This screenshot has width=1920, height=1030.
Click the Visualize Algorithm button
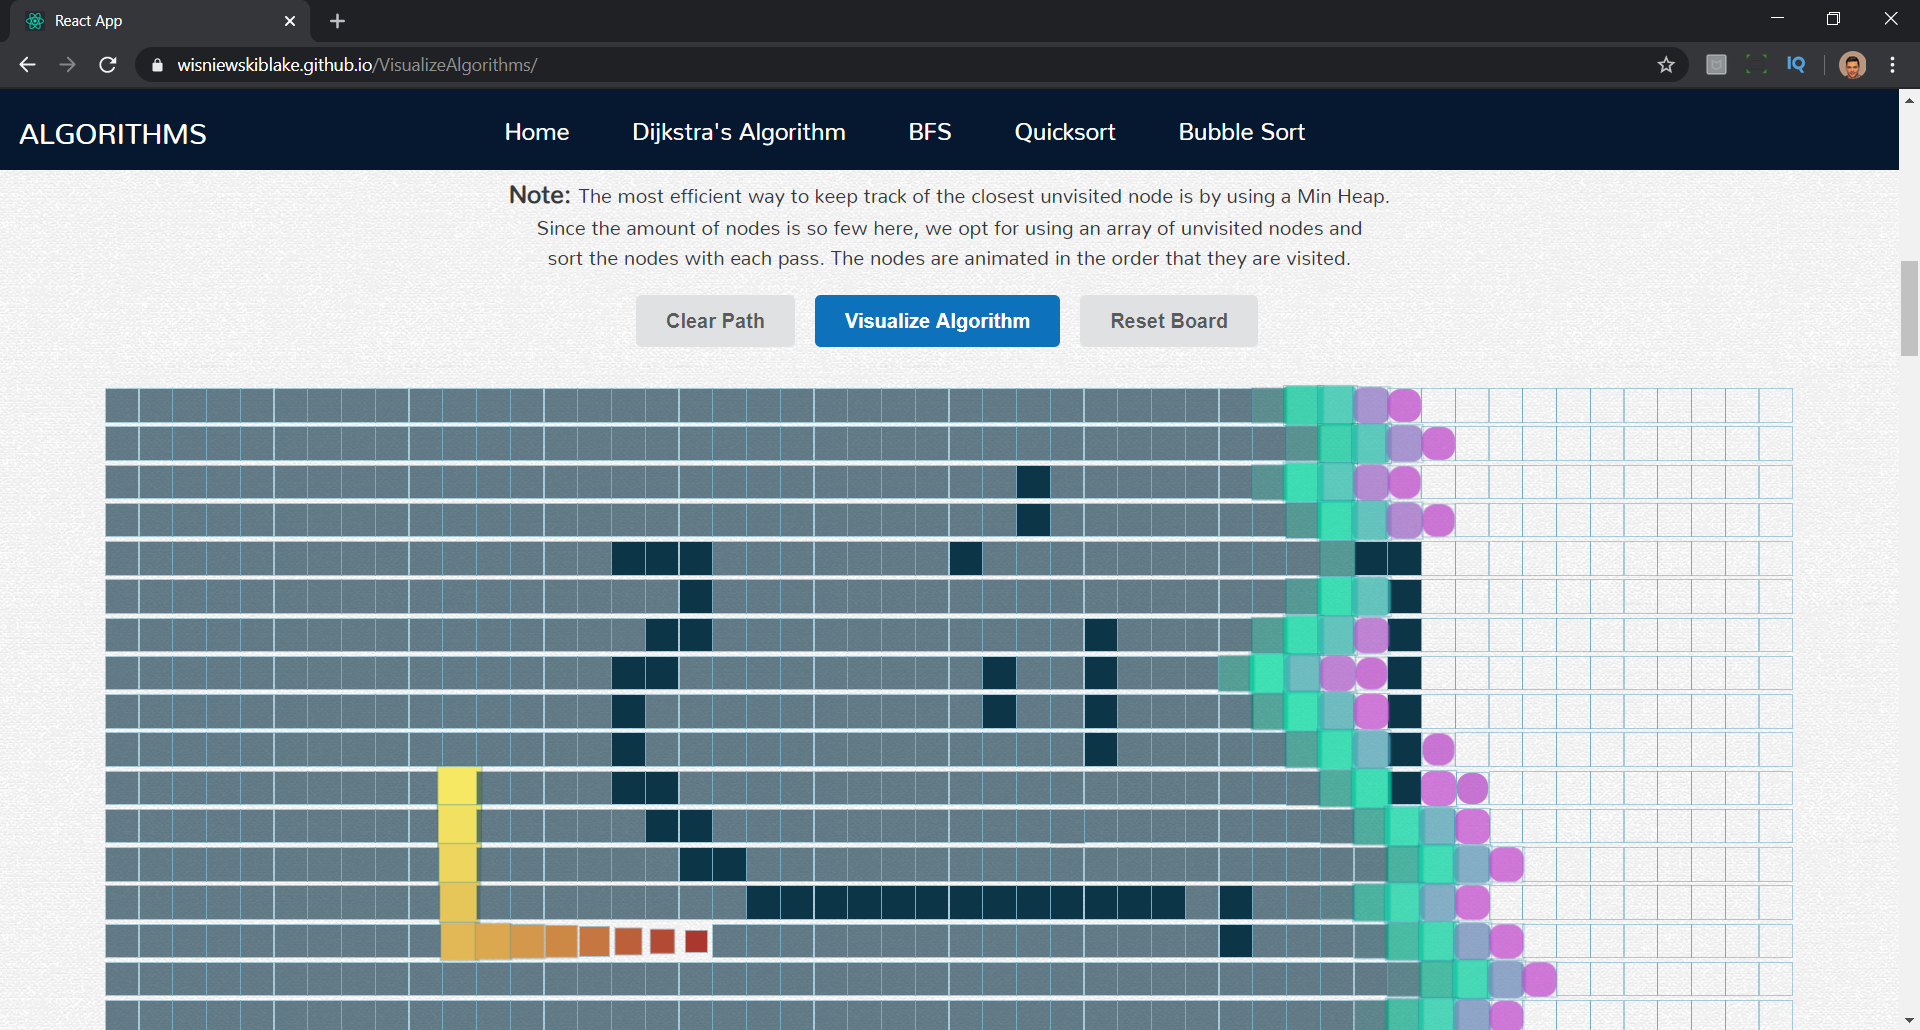point(937,321)
